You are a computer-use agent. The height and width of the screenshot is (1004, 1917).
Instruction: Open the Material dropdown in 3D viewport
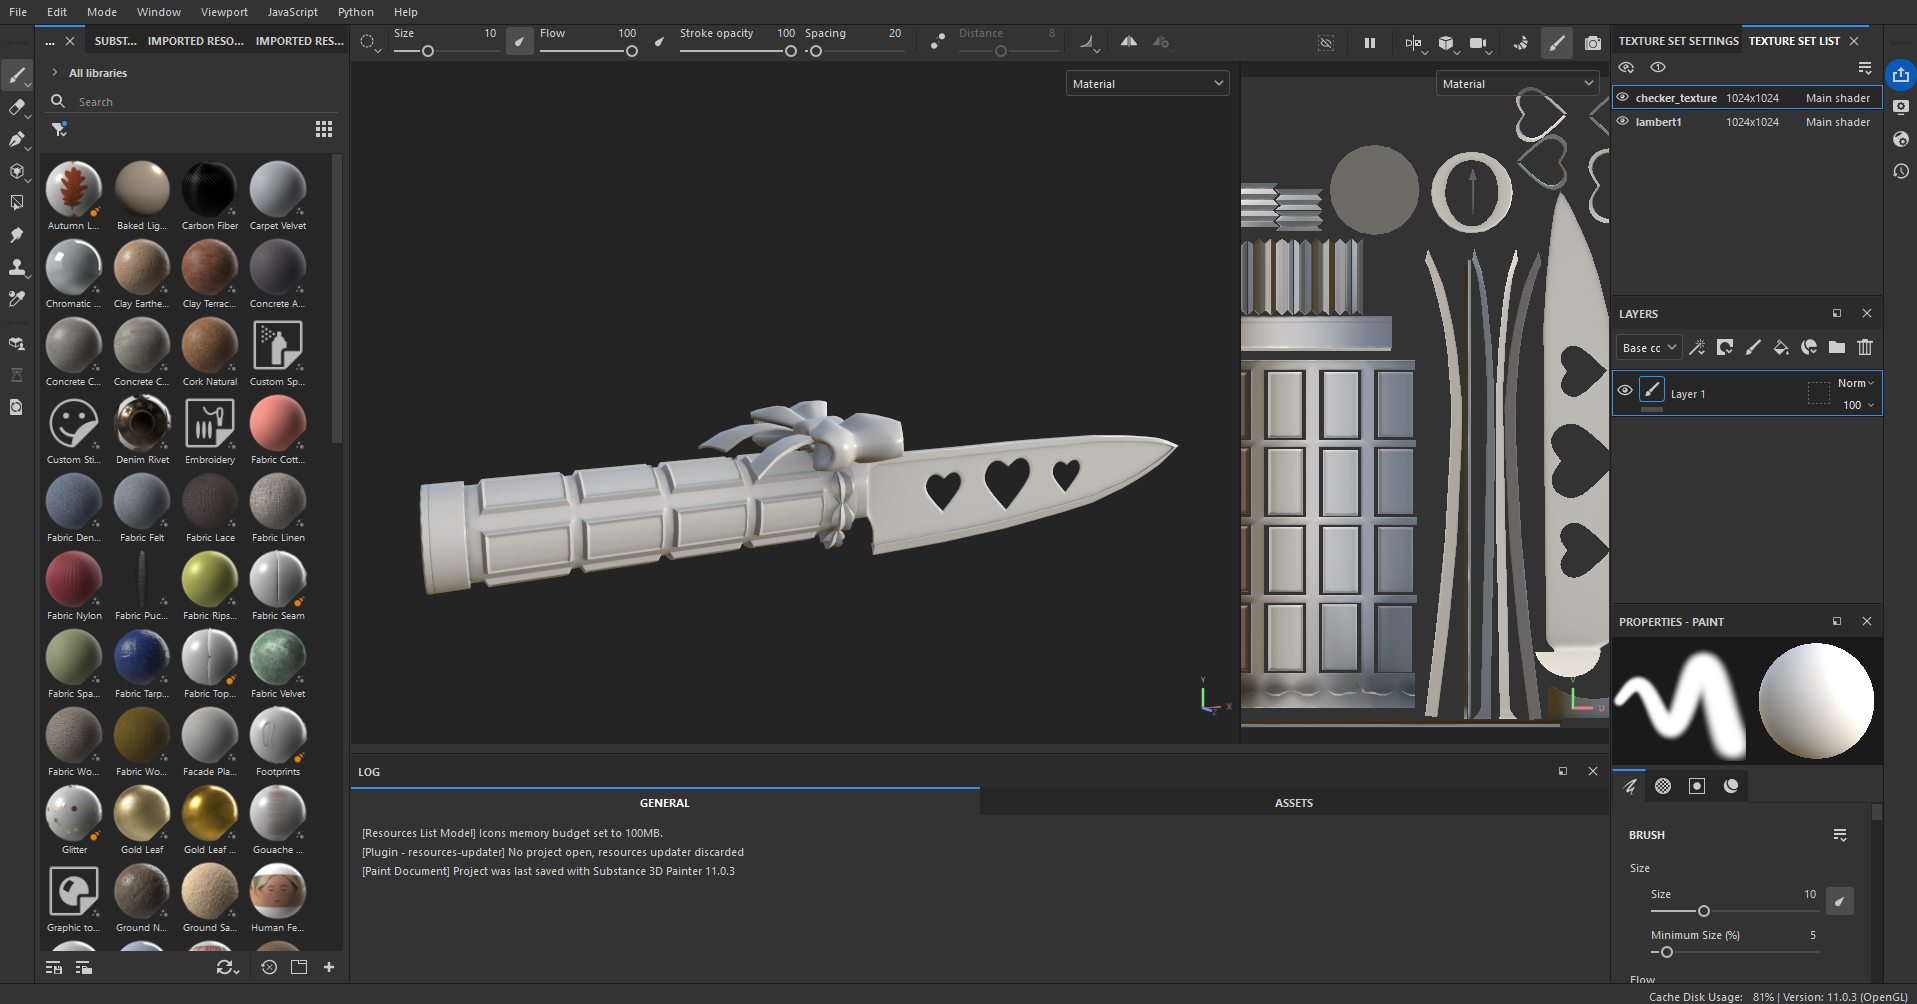point(1147,84)
